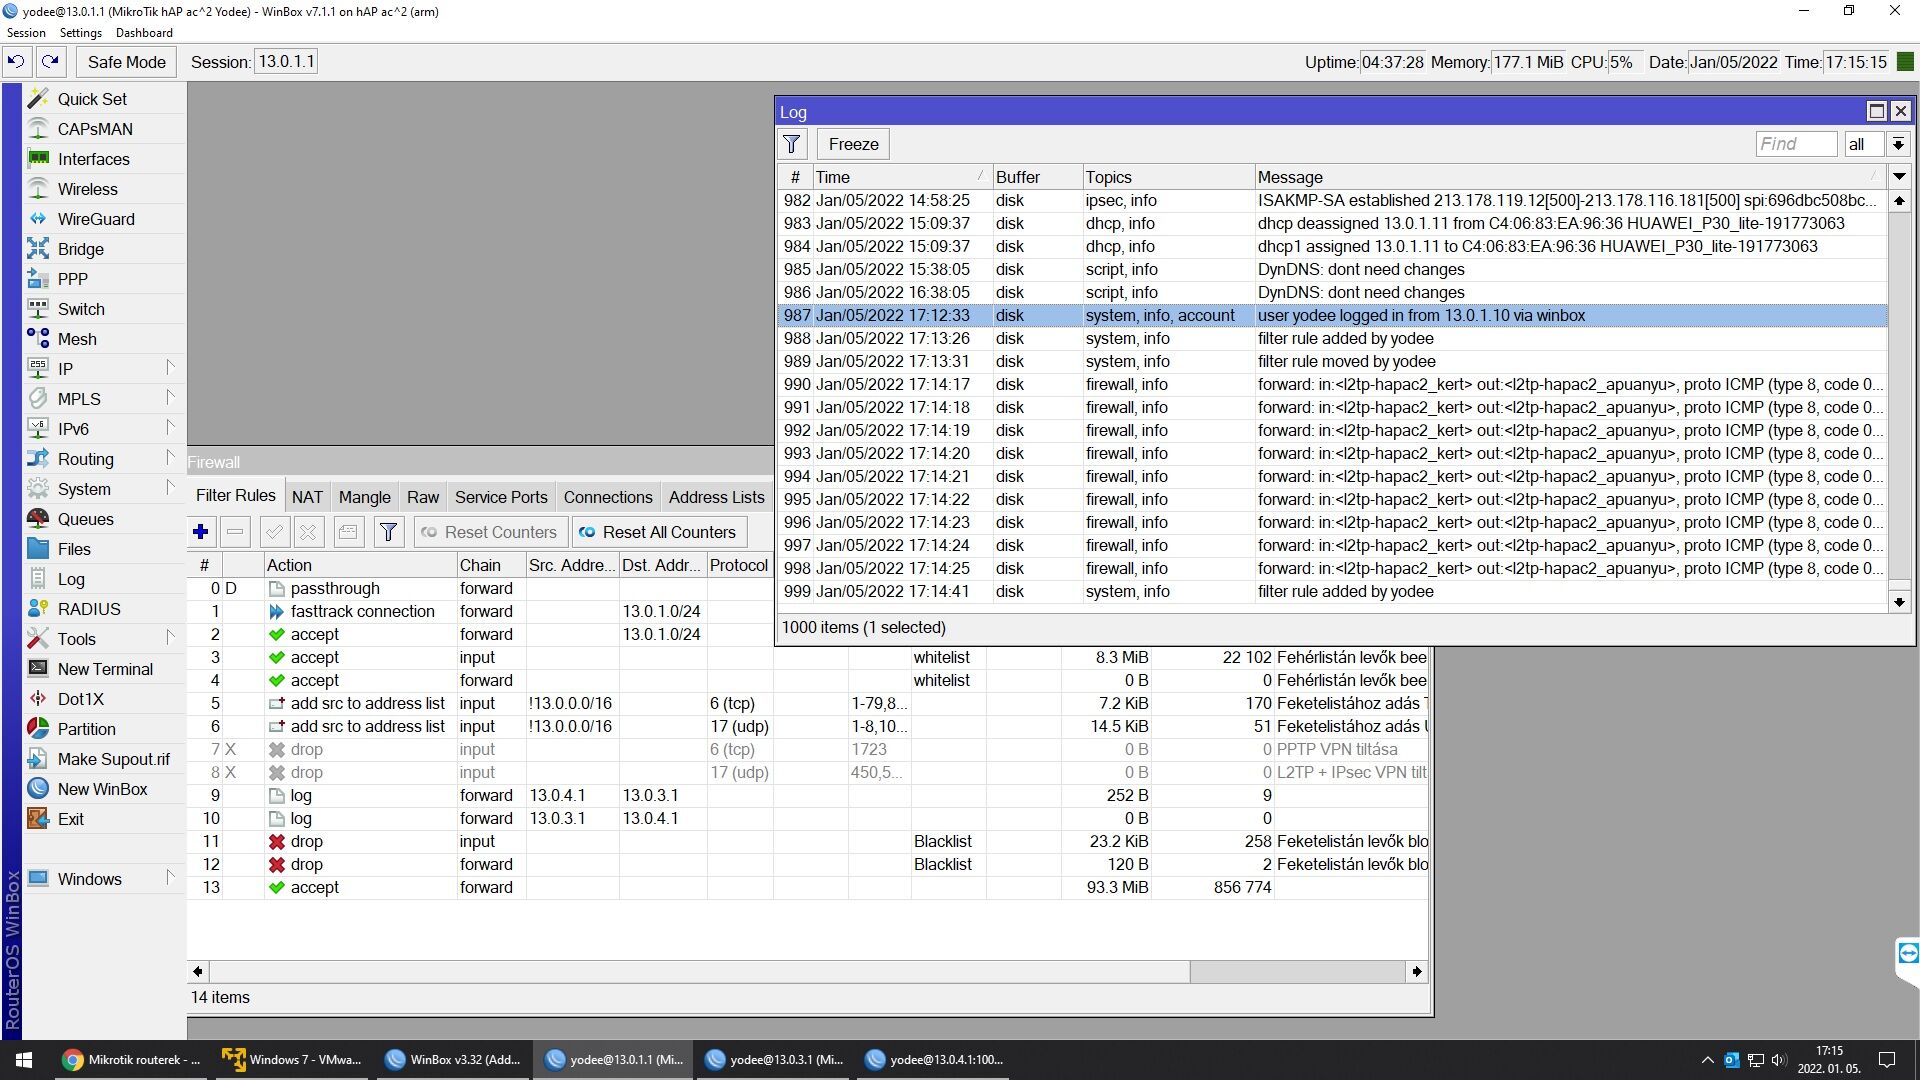1920x1080 pixels.
Task: Expand the System submenu
Action: point(170,488)
